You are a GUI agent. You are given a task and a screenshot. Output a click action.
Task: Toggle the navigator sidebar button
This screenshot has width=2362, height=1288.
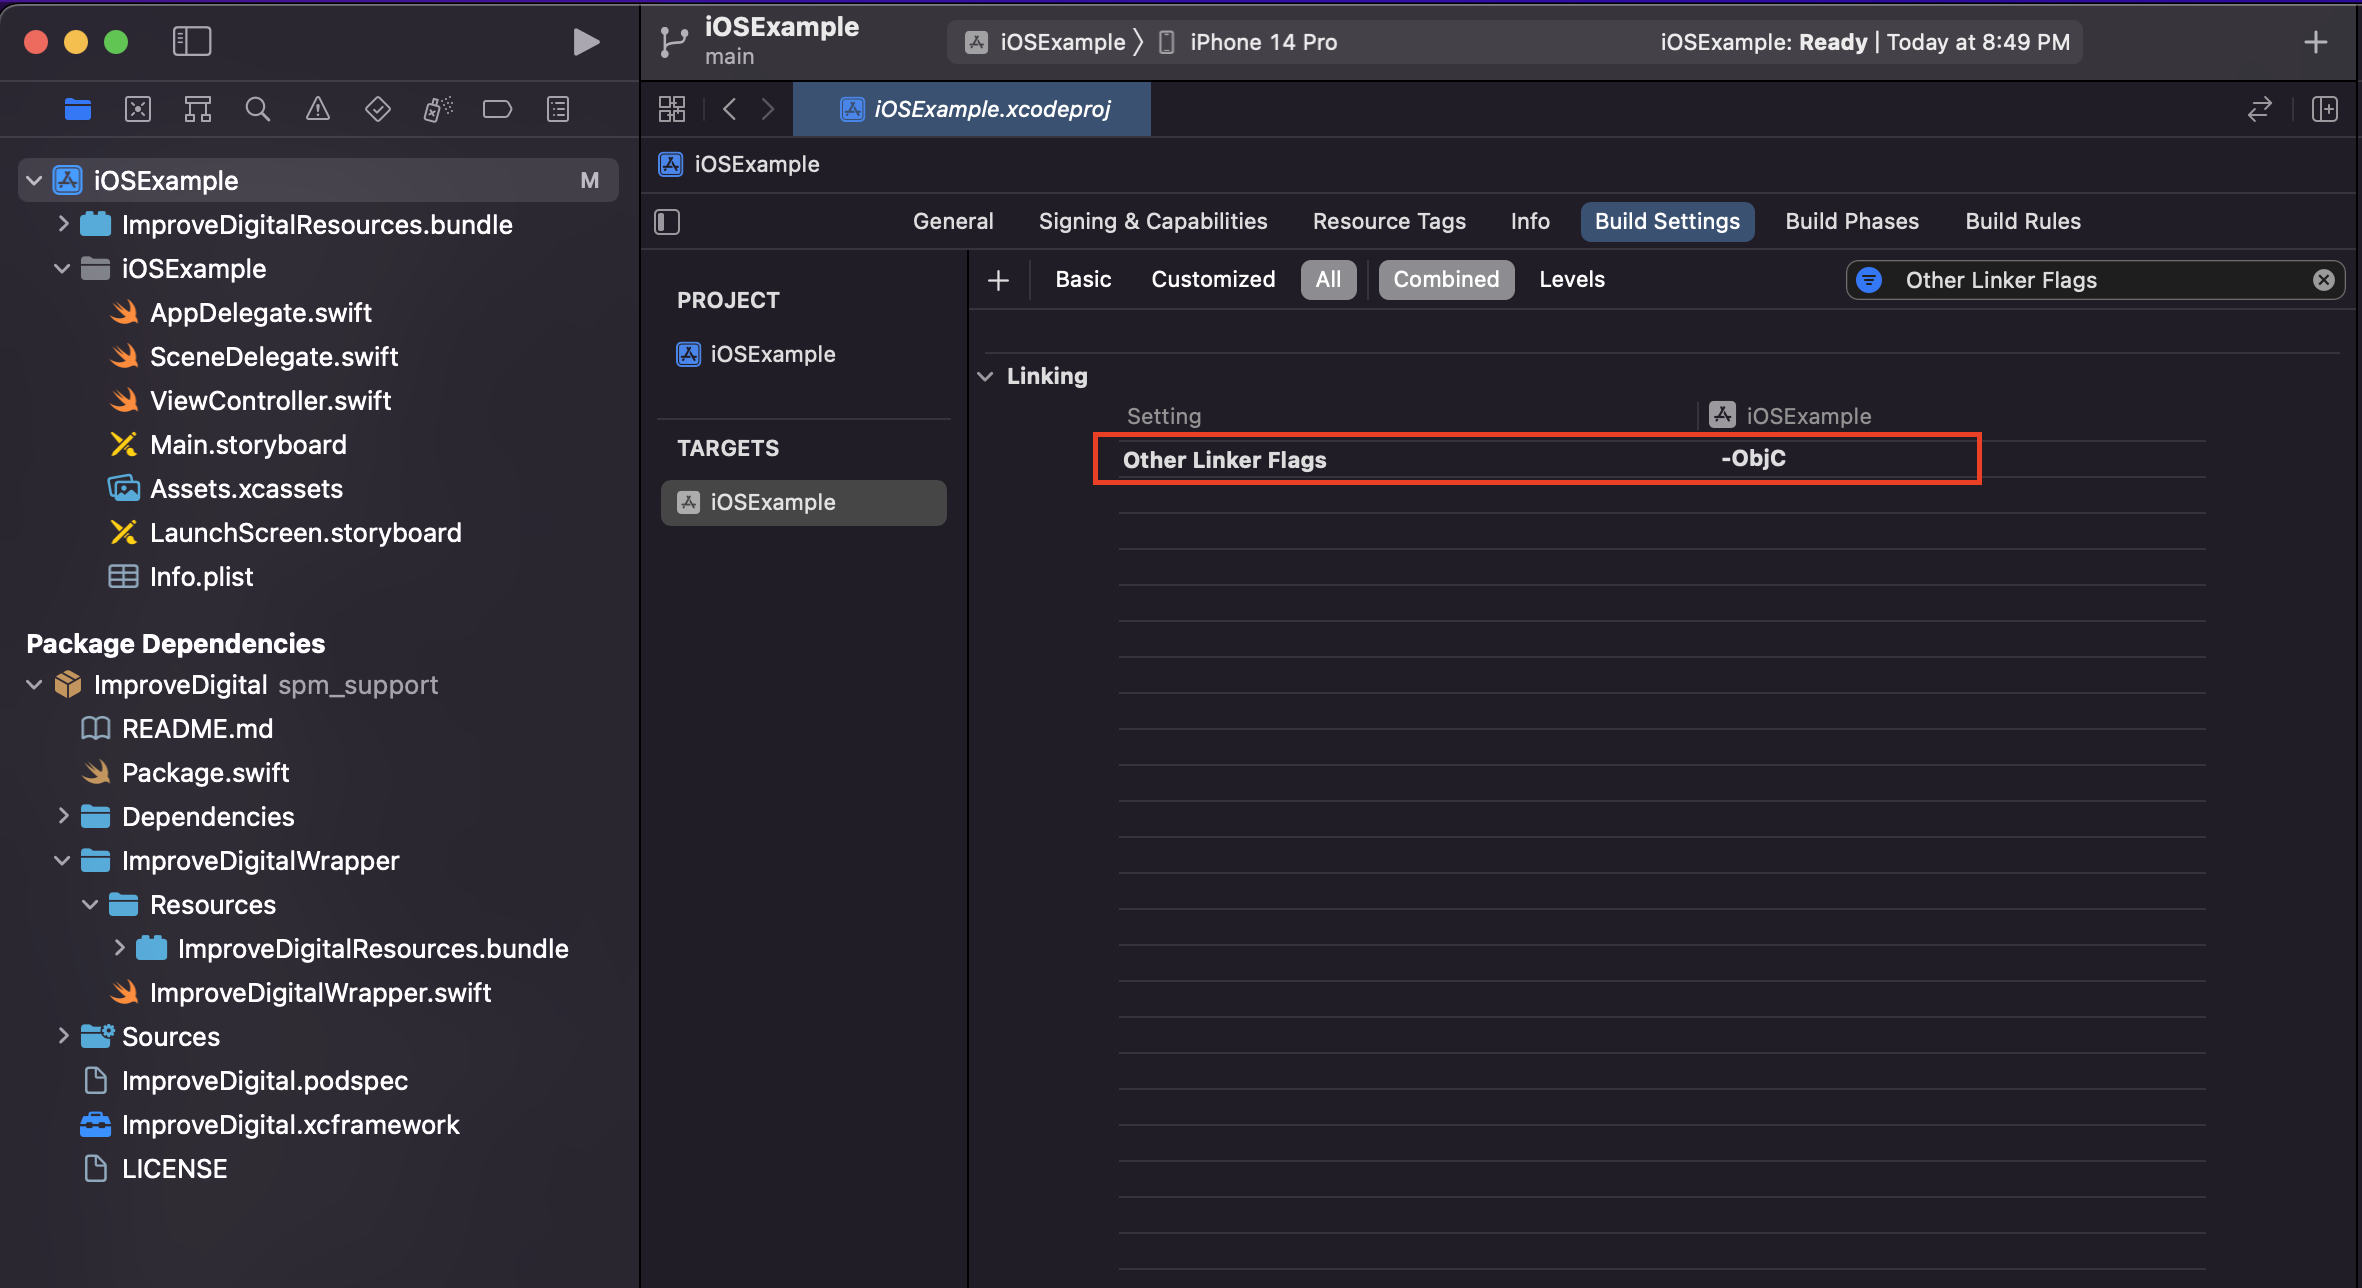coord(192,42)
